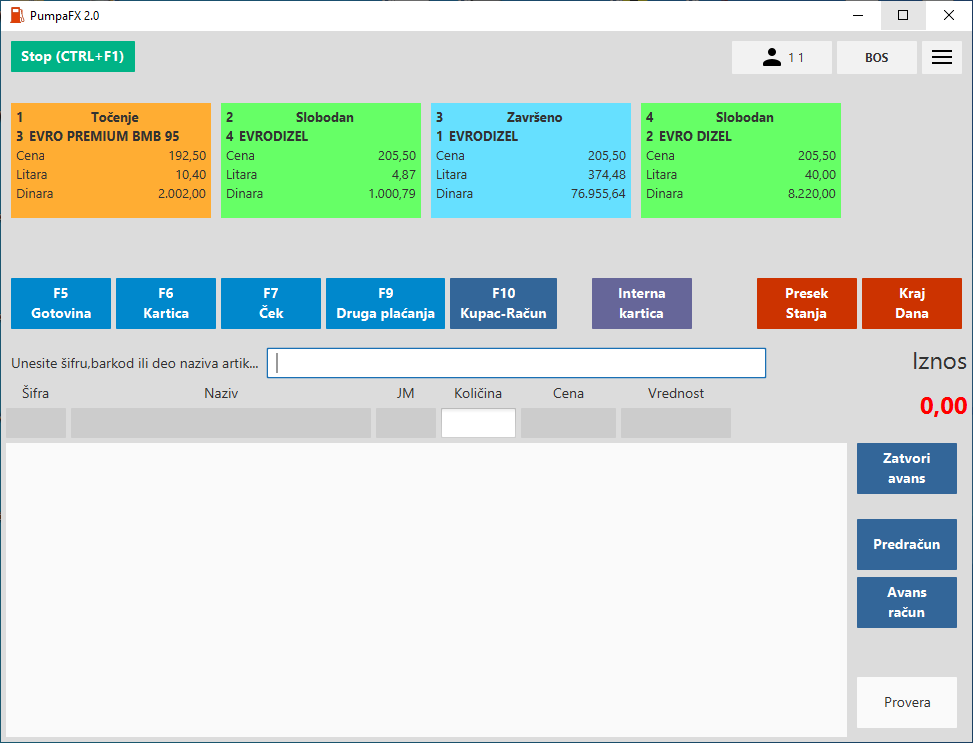Select pump 1 tile with Evro Premium BMB 95
973x743 pixels.
[111, 160]
